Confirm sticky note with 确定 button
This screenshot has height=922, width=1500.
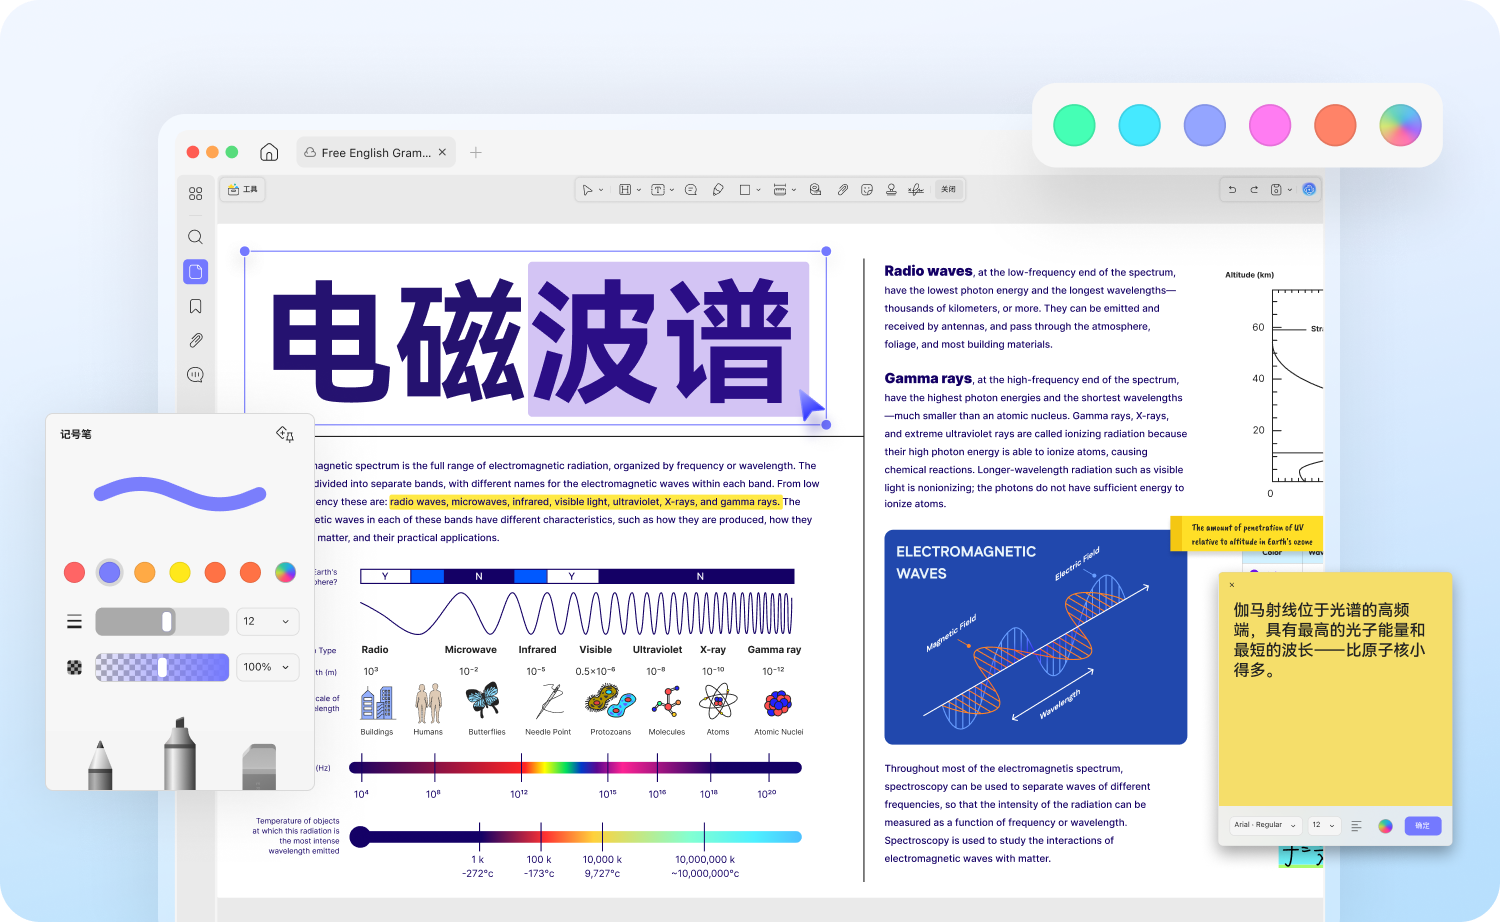point(1423,826)
